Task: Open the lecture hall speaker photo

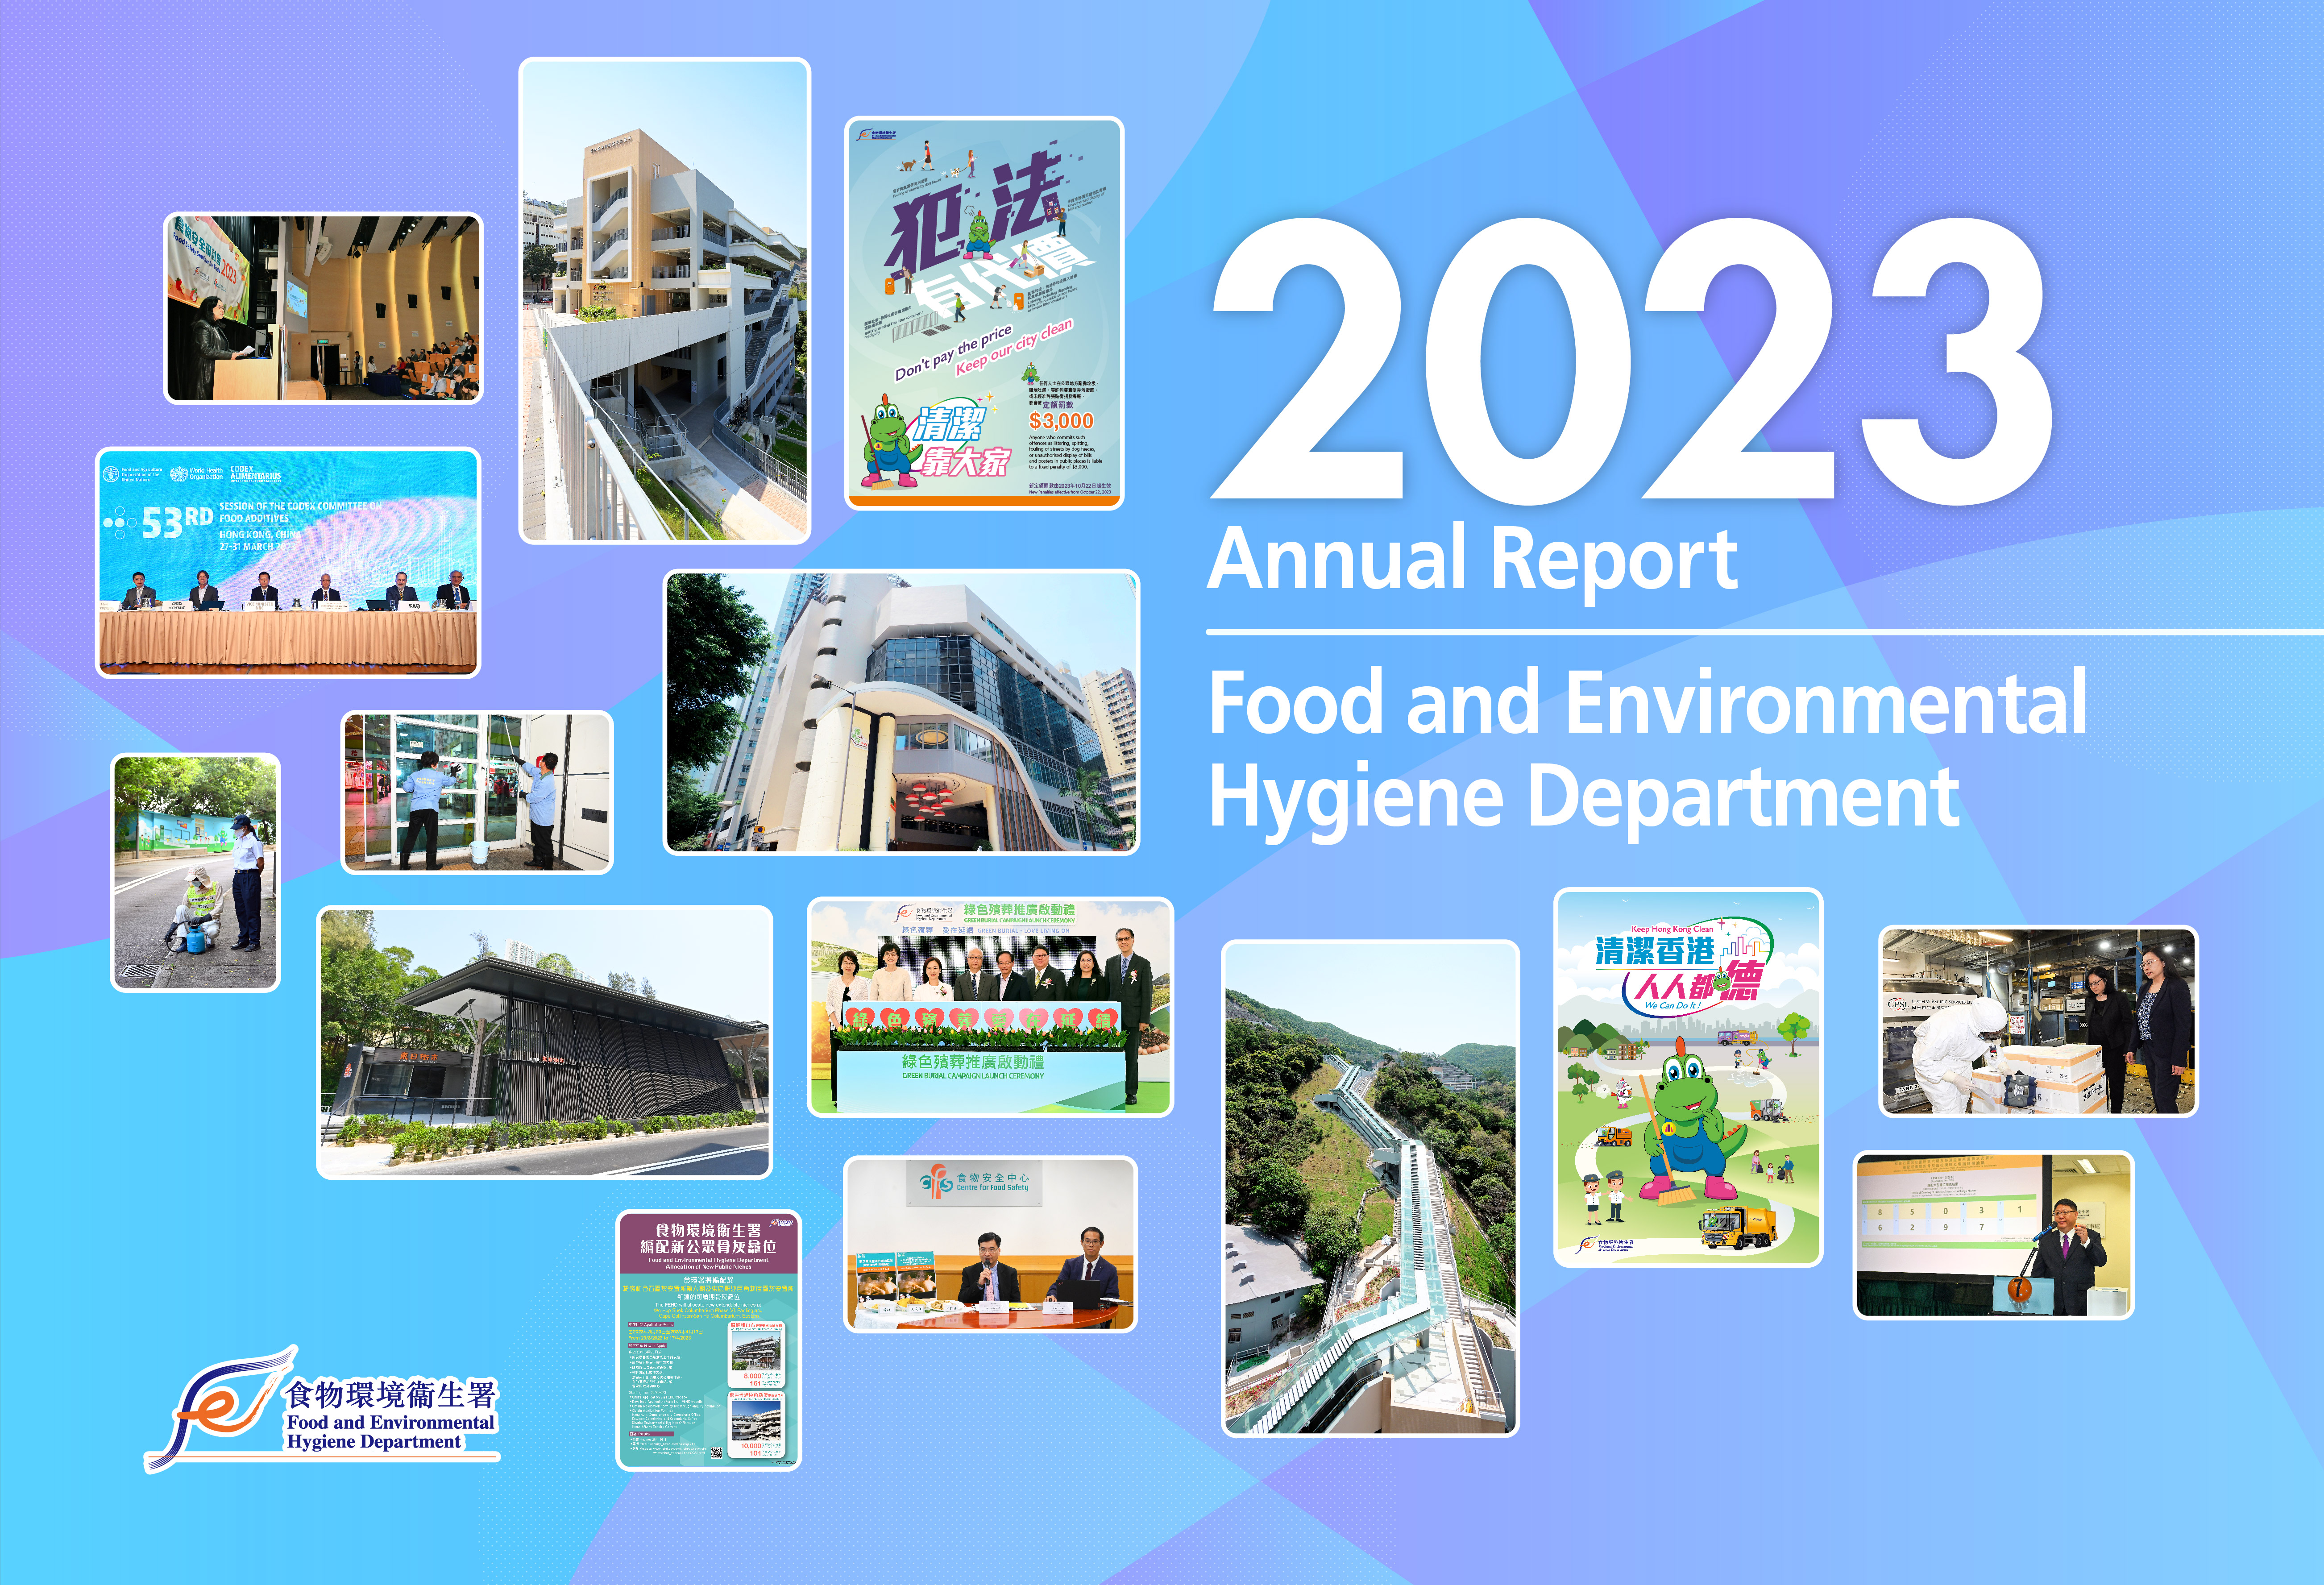Action: (323, 308)
